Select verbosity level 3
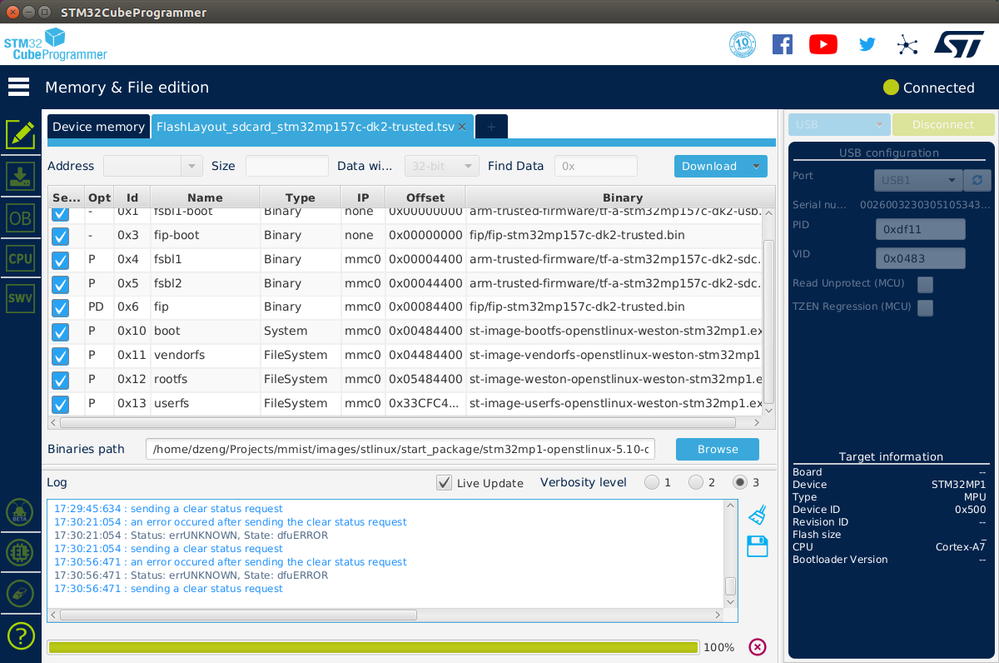The image size is (999, 663). 740,482
